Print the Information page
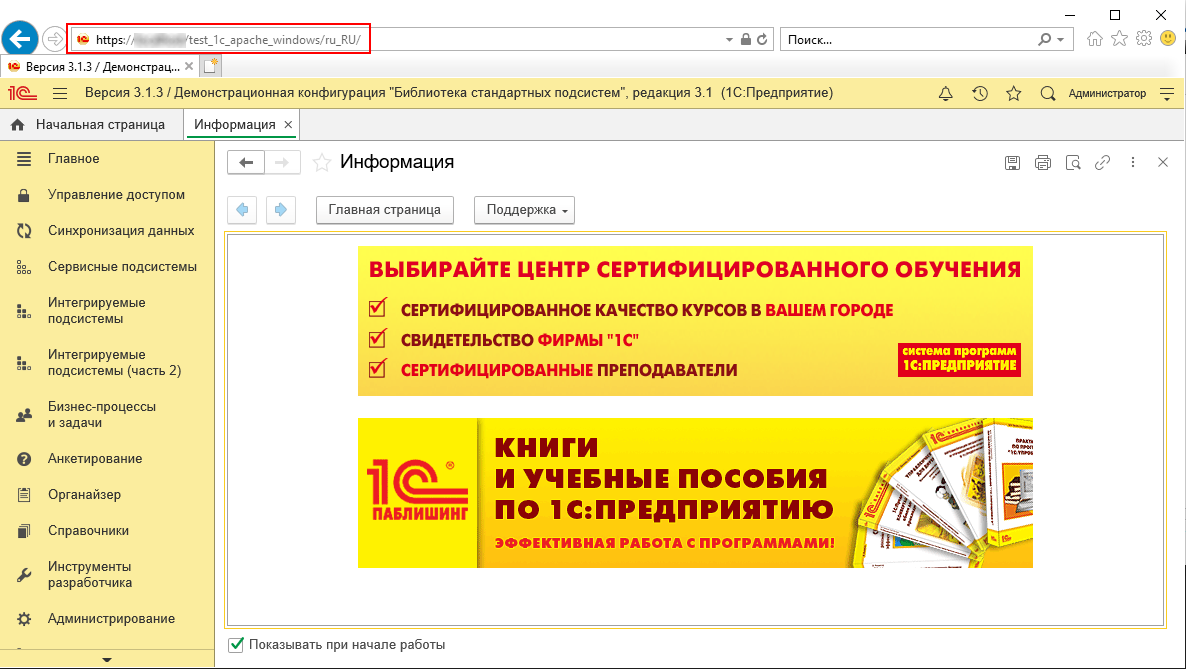Image resolution: width=1186 pixels, height=669 pixels. click(1043, 163)
